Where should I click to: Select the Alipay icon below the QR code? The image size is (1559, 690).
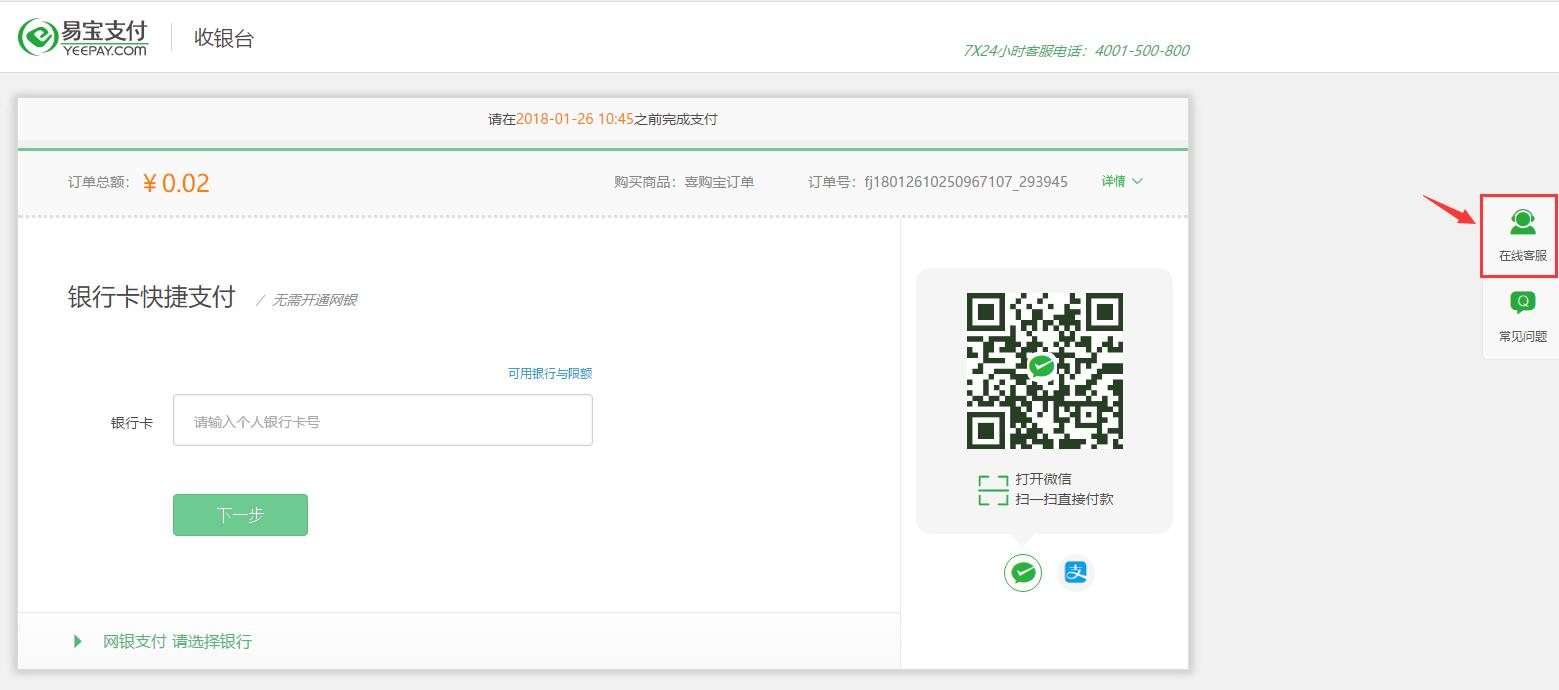pyautogui.click(x=1075, y=573)
